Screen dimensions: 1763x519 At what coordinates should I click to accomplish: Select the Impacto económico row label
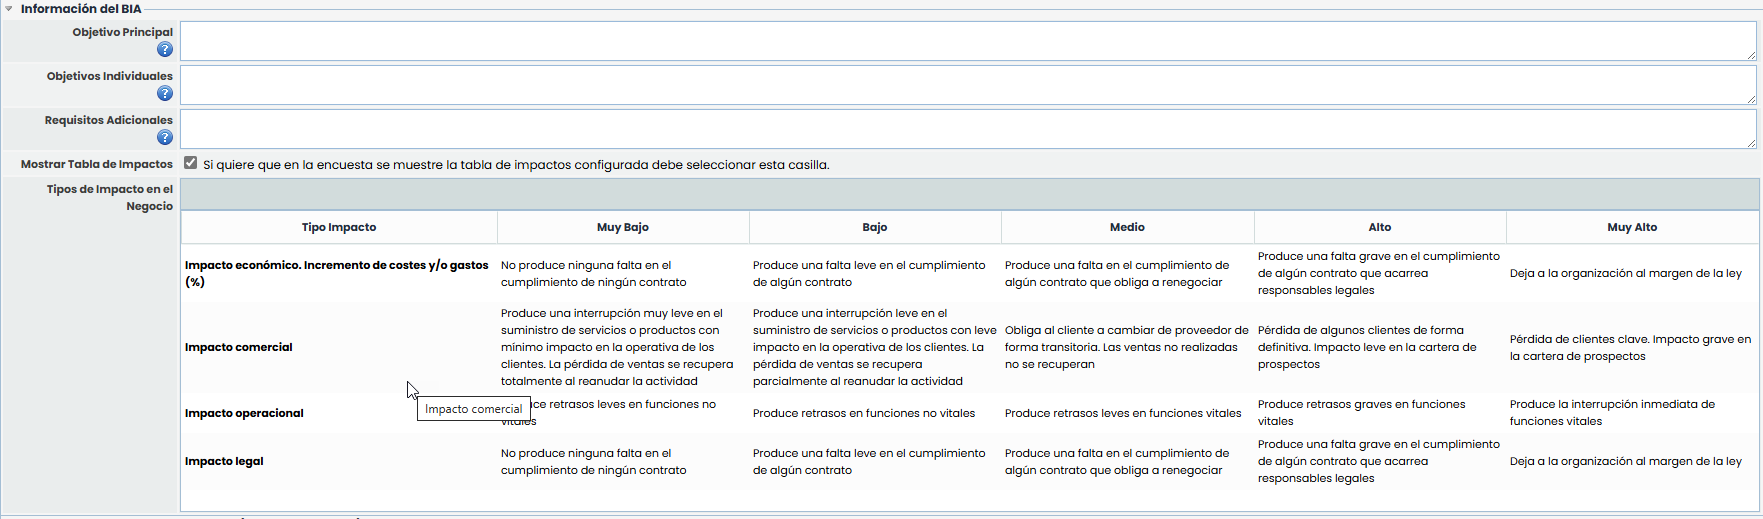[x=336, y=273]
